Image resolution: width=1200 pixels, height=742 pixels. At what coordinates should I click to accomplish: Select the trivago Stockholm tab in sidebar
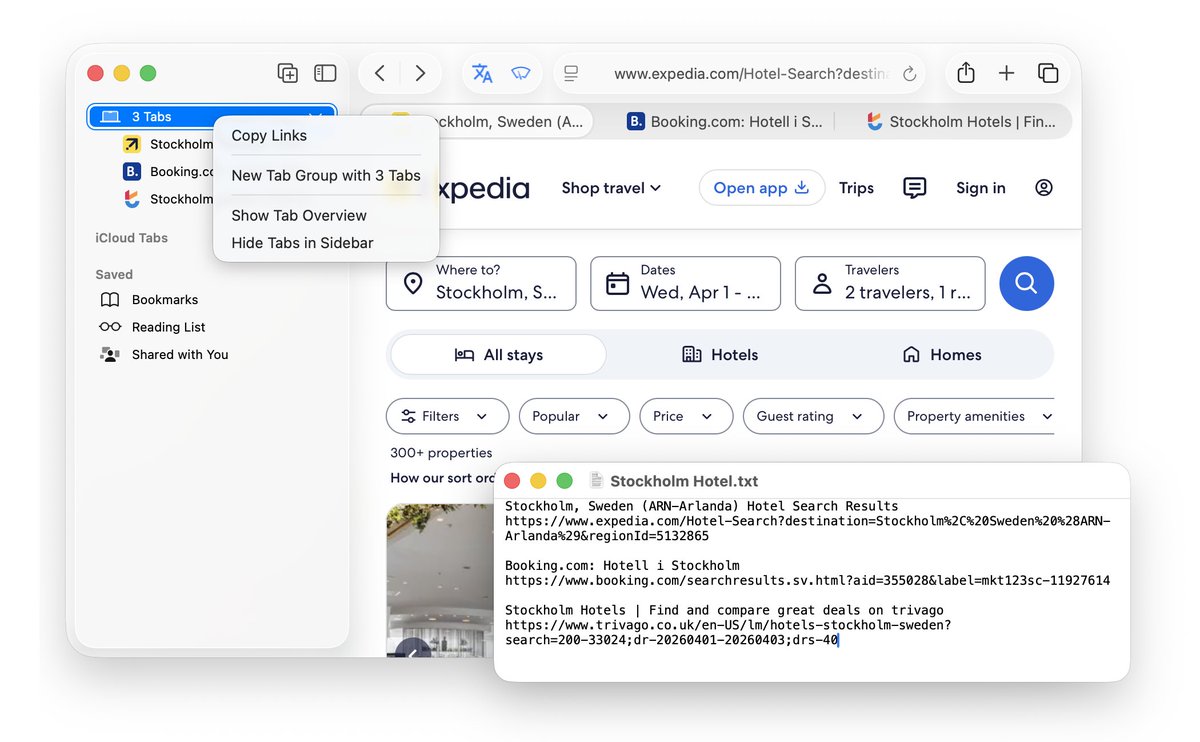tap(167, 199)
